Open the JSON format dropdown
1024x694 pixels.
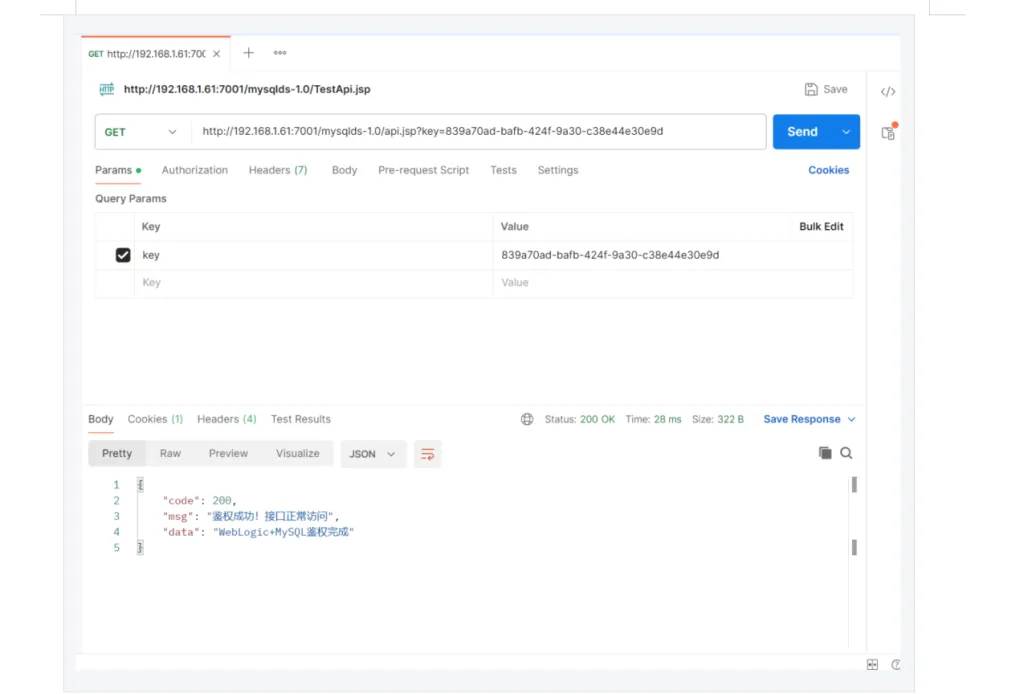click(373, 454)
